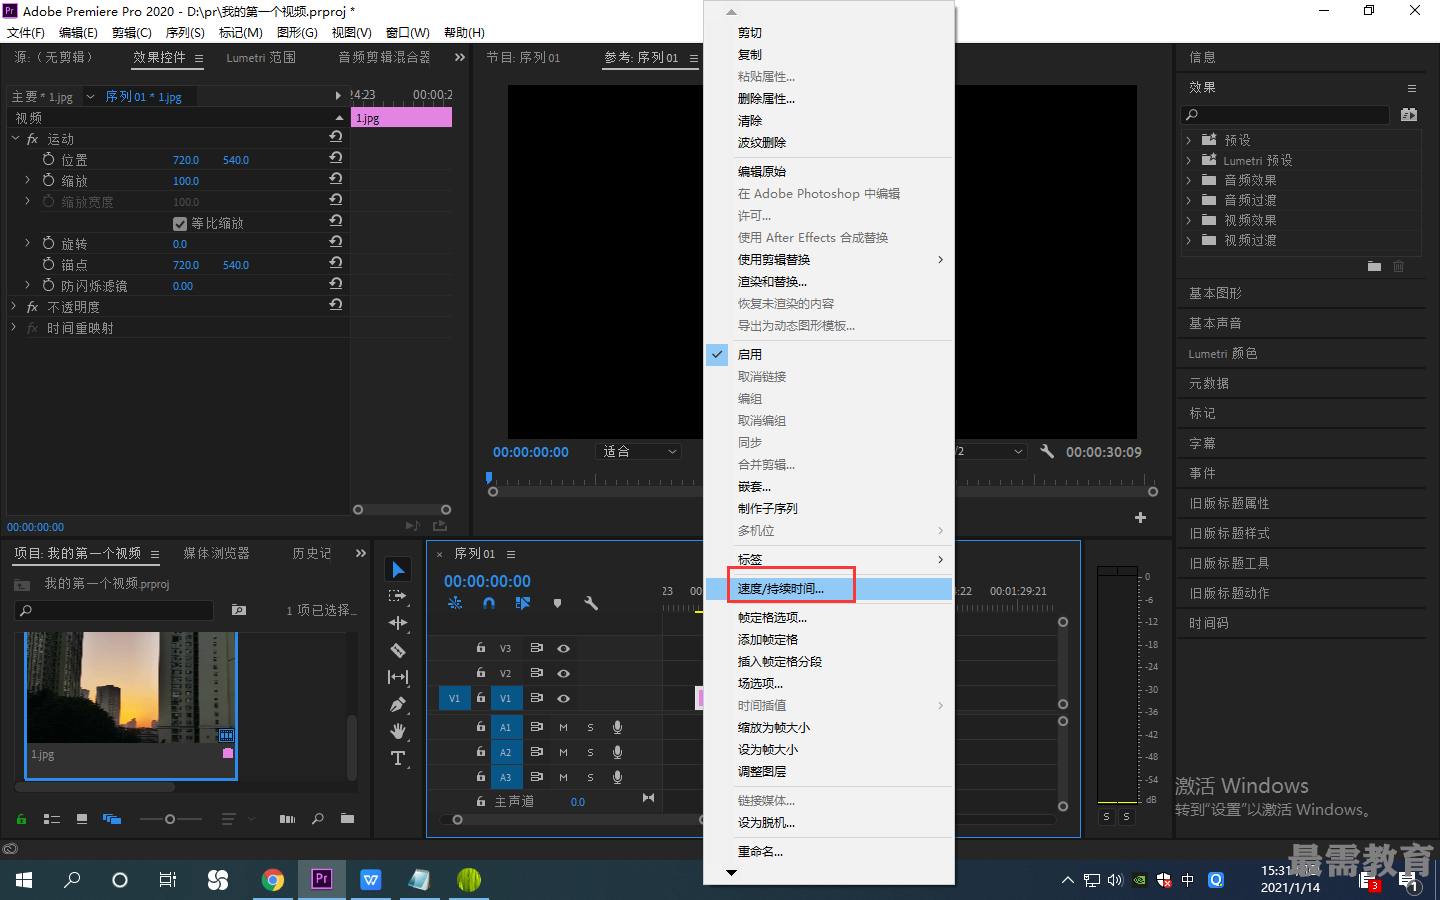Reset the 旋转 parameter
The image size is (1440, 900).
[x=336, y=242]
